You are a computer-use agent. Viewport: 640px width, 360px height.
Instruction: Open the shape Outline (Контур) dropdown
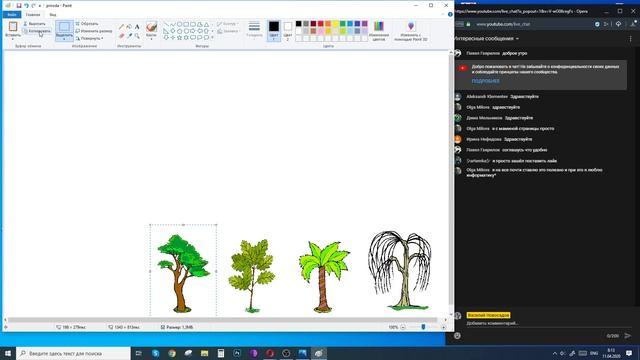click(x=228, y=24)
